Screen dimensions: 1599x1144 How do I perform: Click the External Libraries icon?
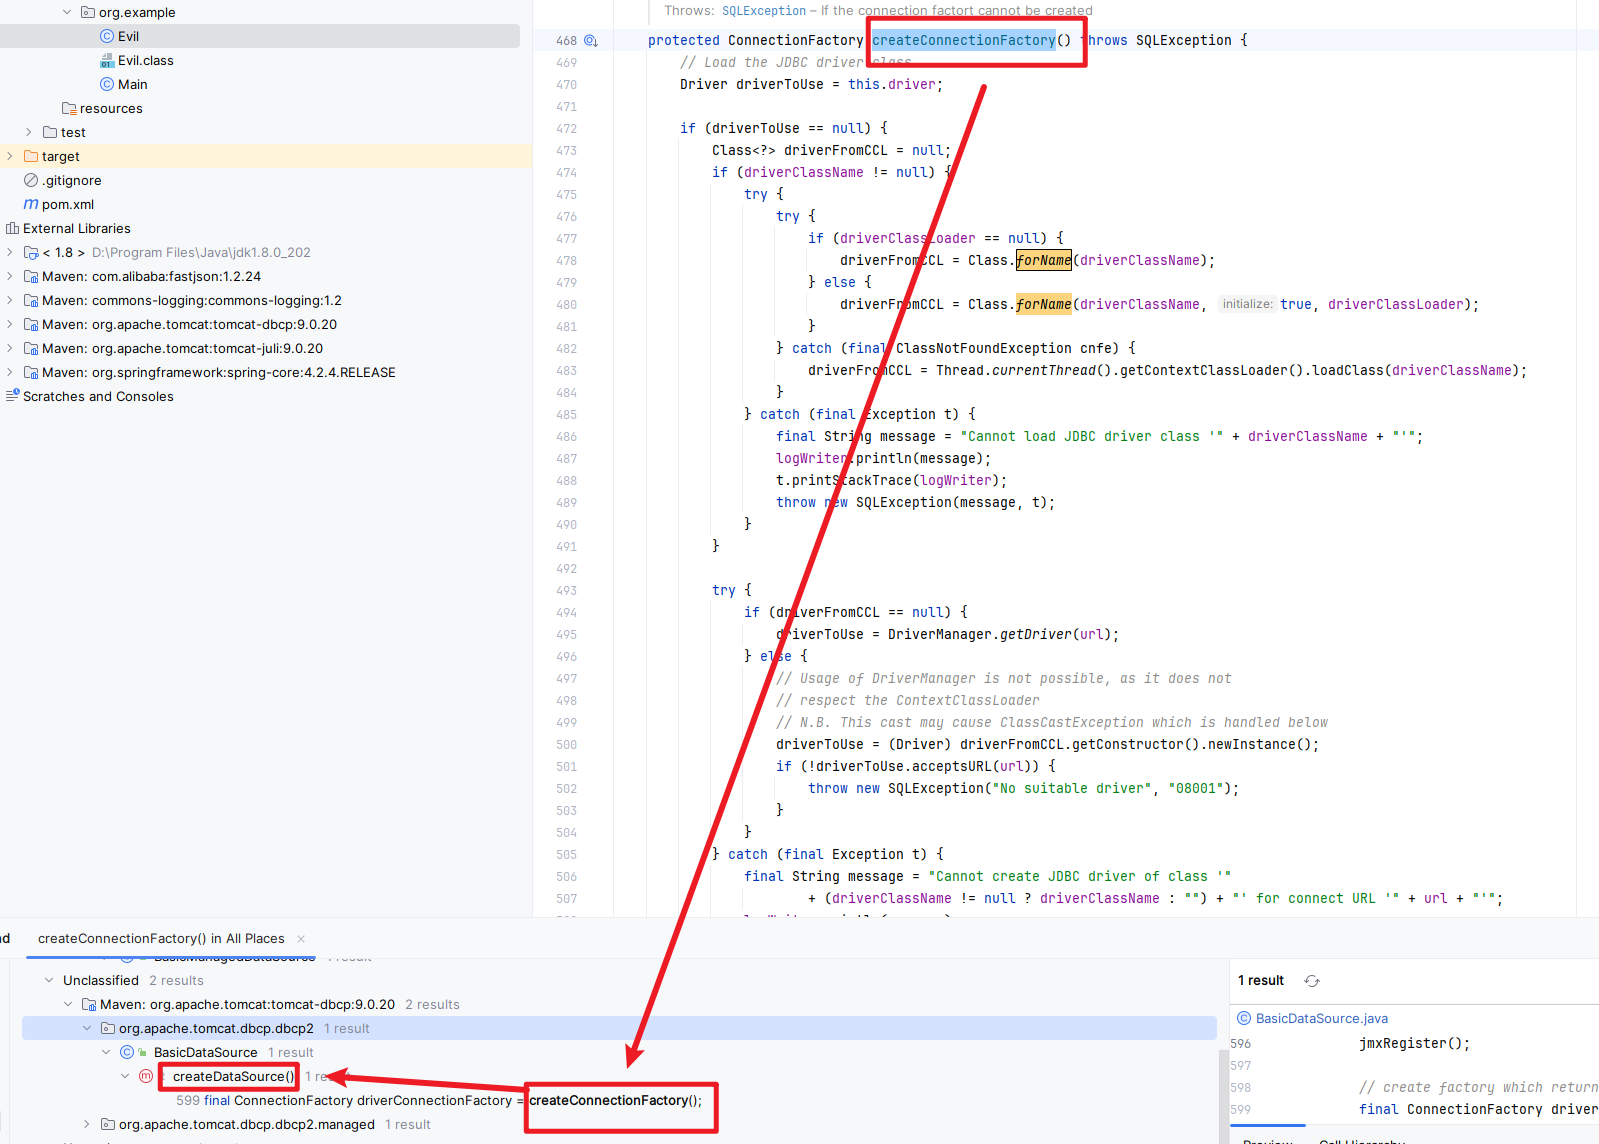(12, 228)
